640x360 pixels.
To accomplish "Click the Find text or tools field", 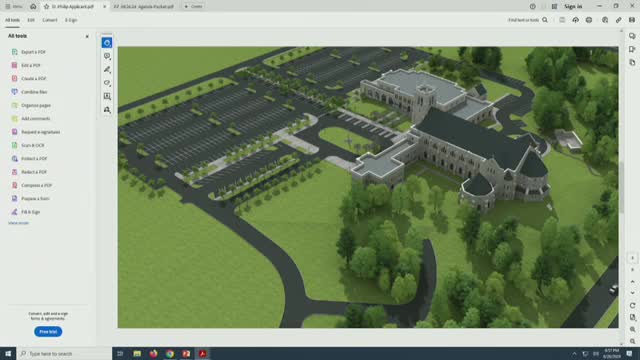I will pyautogui.click(x=524, y=20).
